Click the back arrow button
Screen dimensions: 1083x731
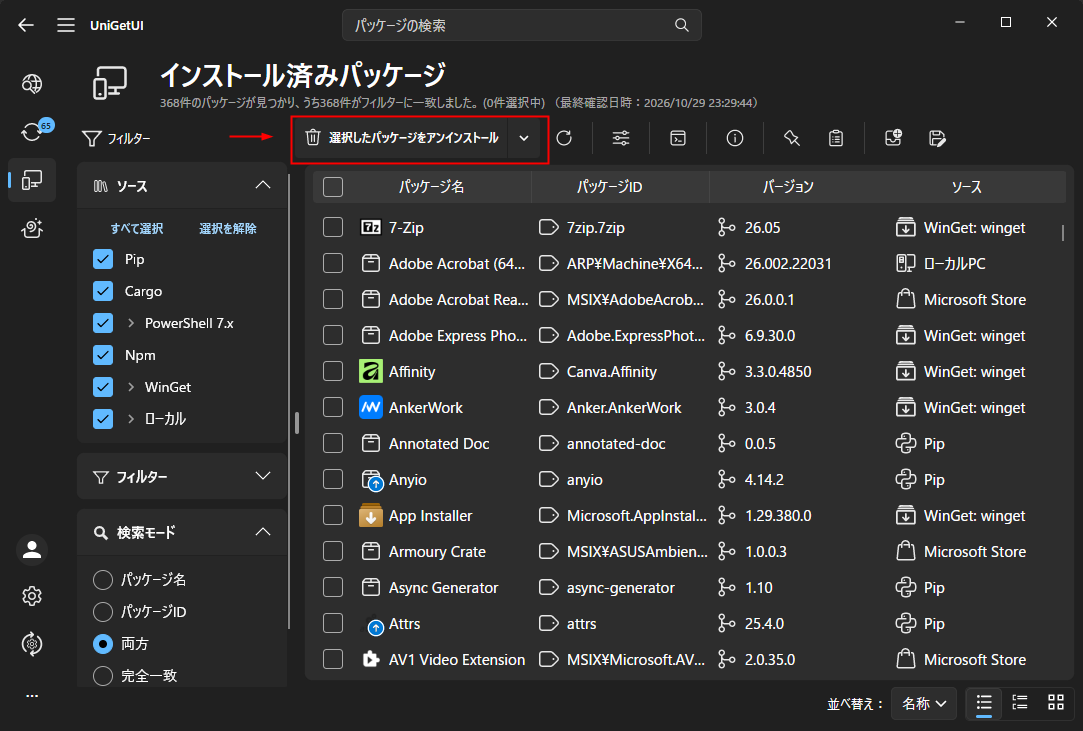(26, 26)
